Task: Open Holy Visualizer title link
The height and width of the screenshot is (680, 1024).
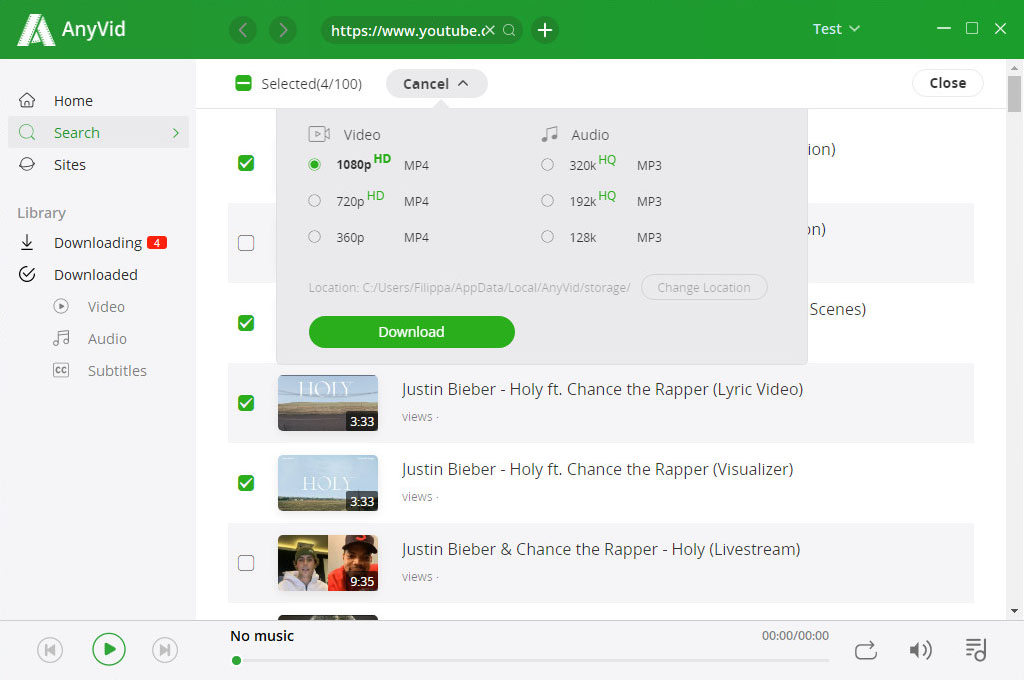Action: pyautogui.click(x=597, y=470)
